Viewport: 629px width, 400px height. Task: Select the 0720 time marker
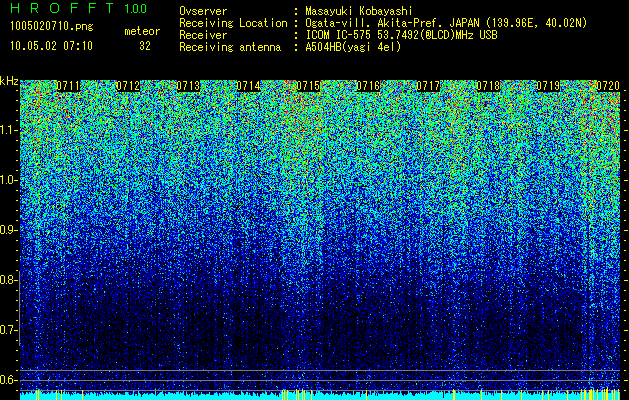pyautogui.click(x=608, y=86)
